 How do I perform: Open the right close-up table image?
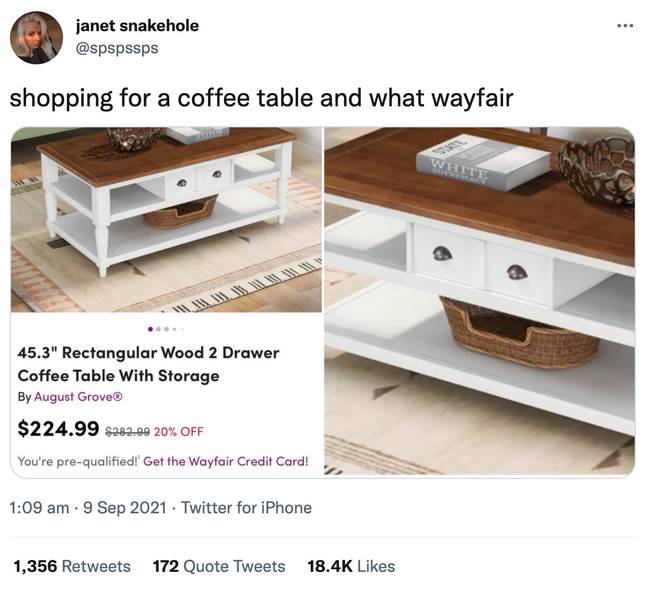coord(479,301)
